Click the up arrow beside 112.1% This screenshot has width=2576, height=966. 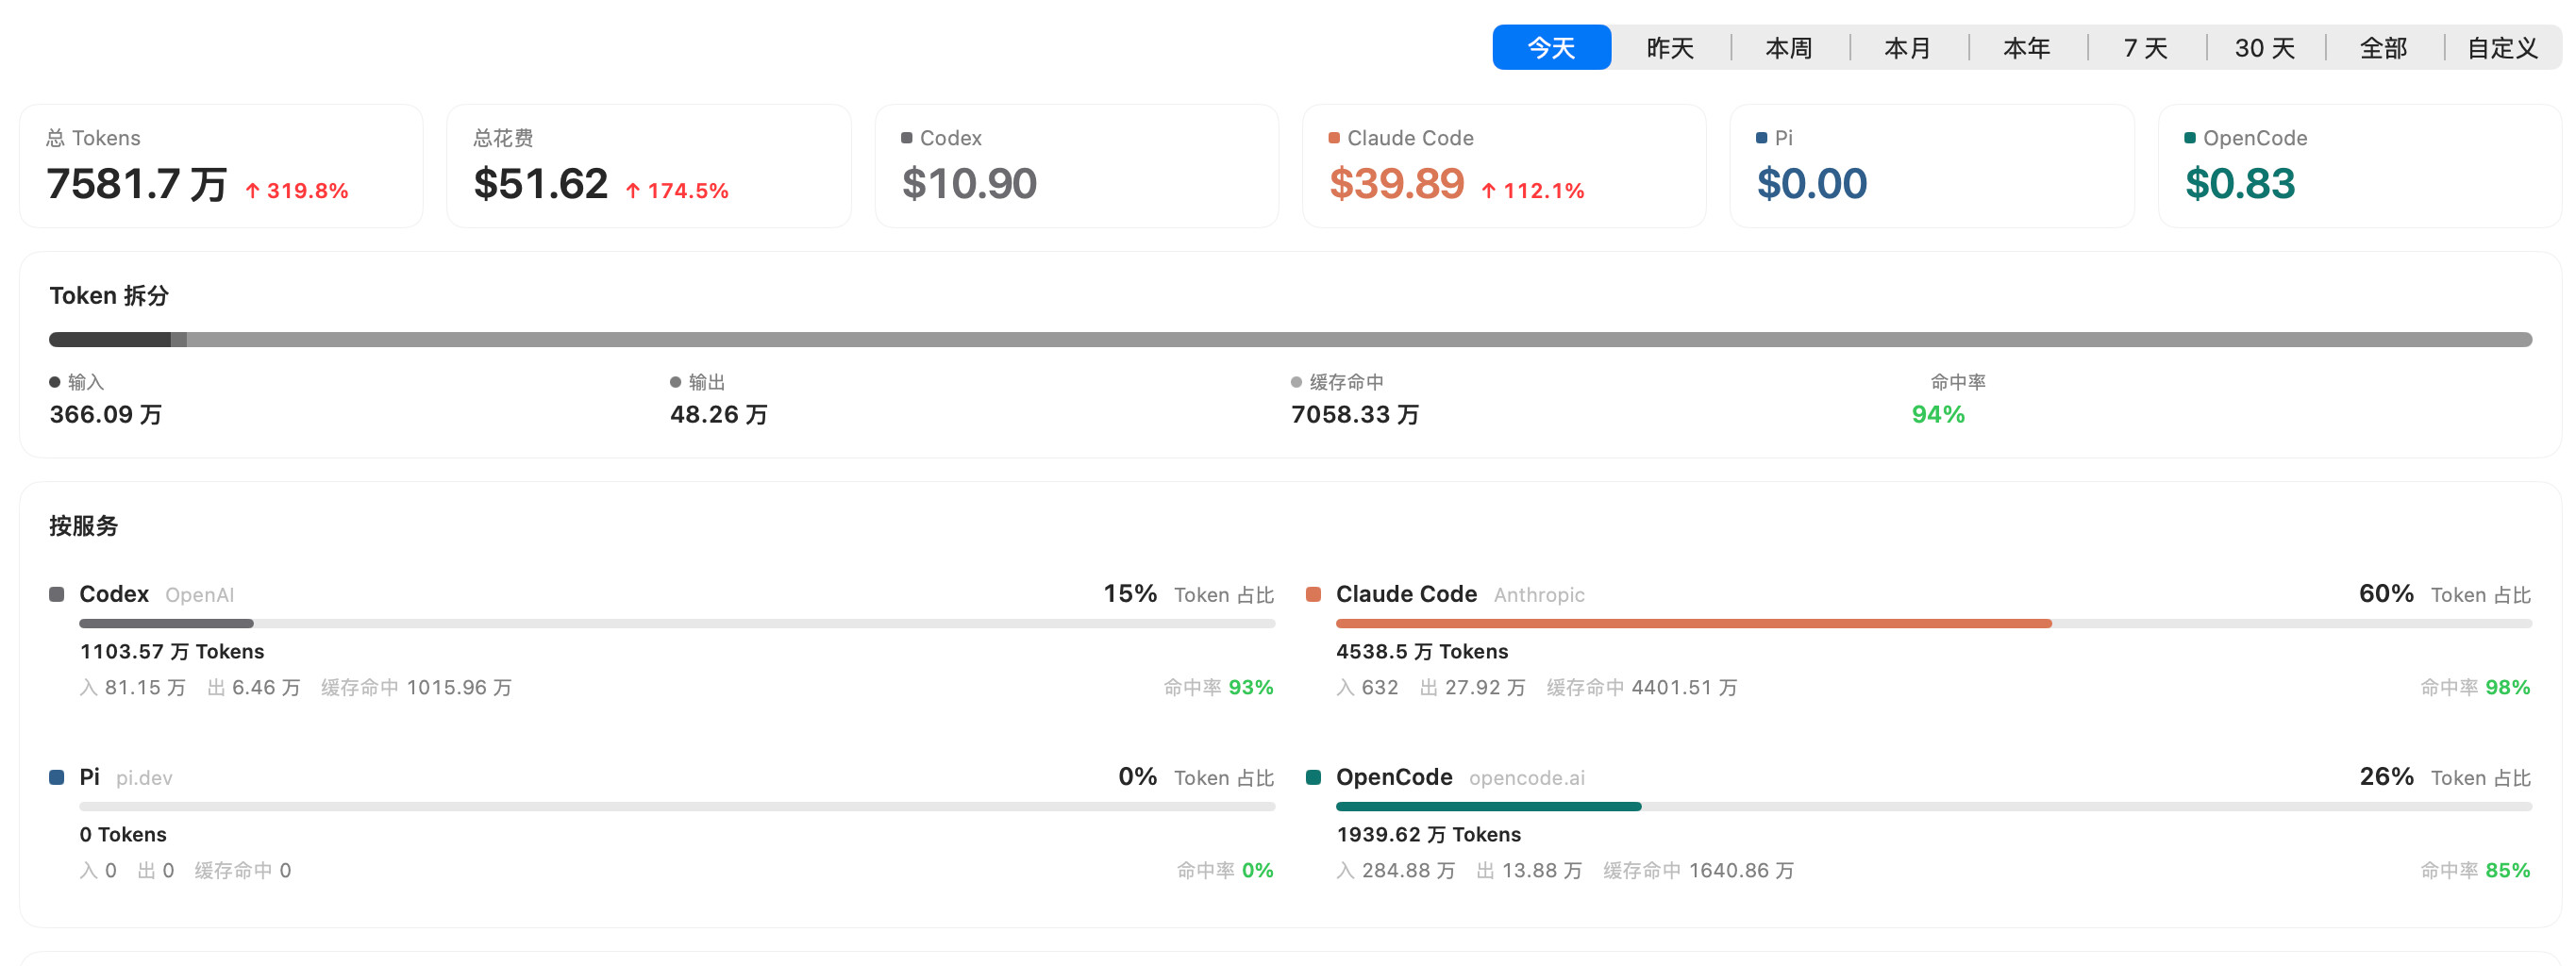[1489, 190]
